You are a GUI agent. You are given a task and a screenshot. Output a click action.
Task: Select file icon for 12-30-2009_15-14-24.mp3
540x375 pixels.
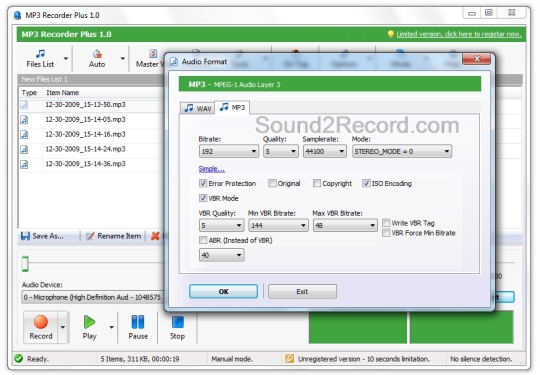[x=24, y=149]
